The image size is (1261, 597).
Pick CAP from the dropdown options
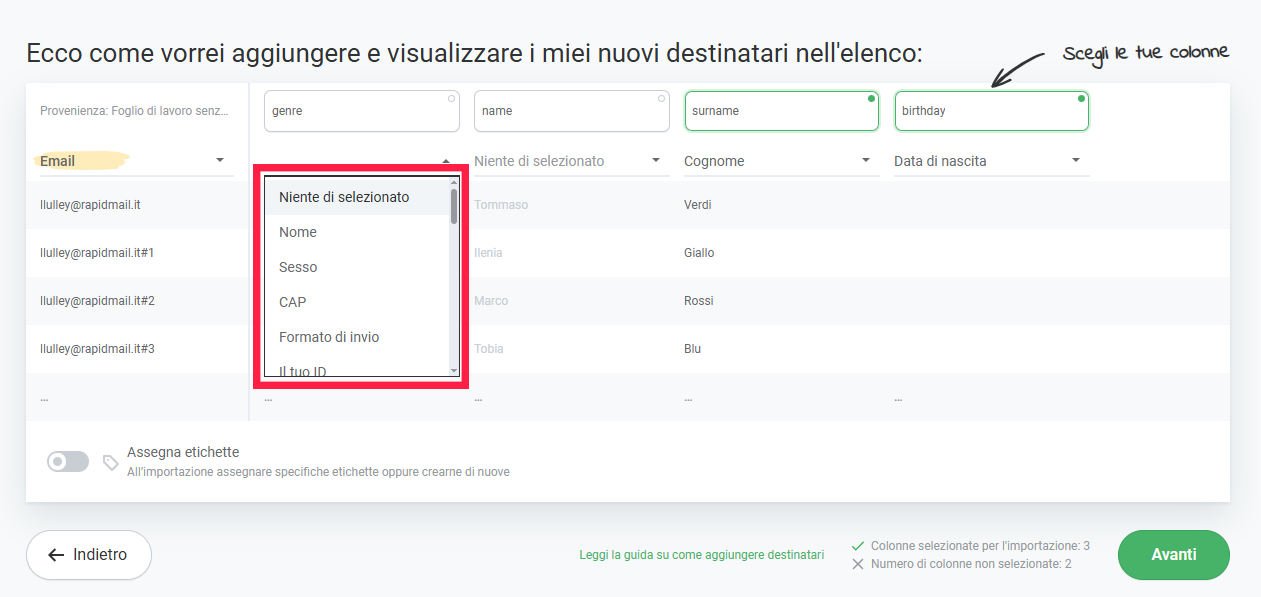293,302
